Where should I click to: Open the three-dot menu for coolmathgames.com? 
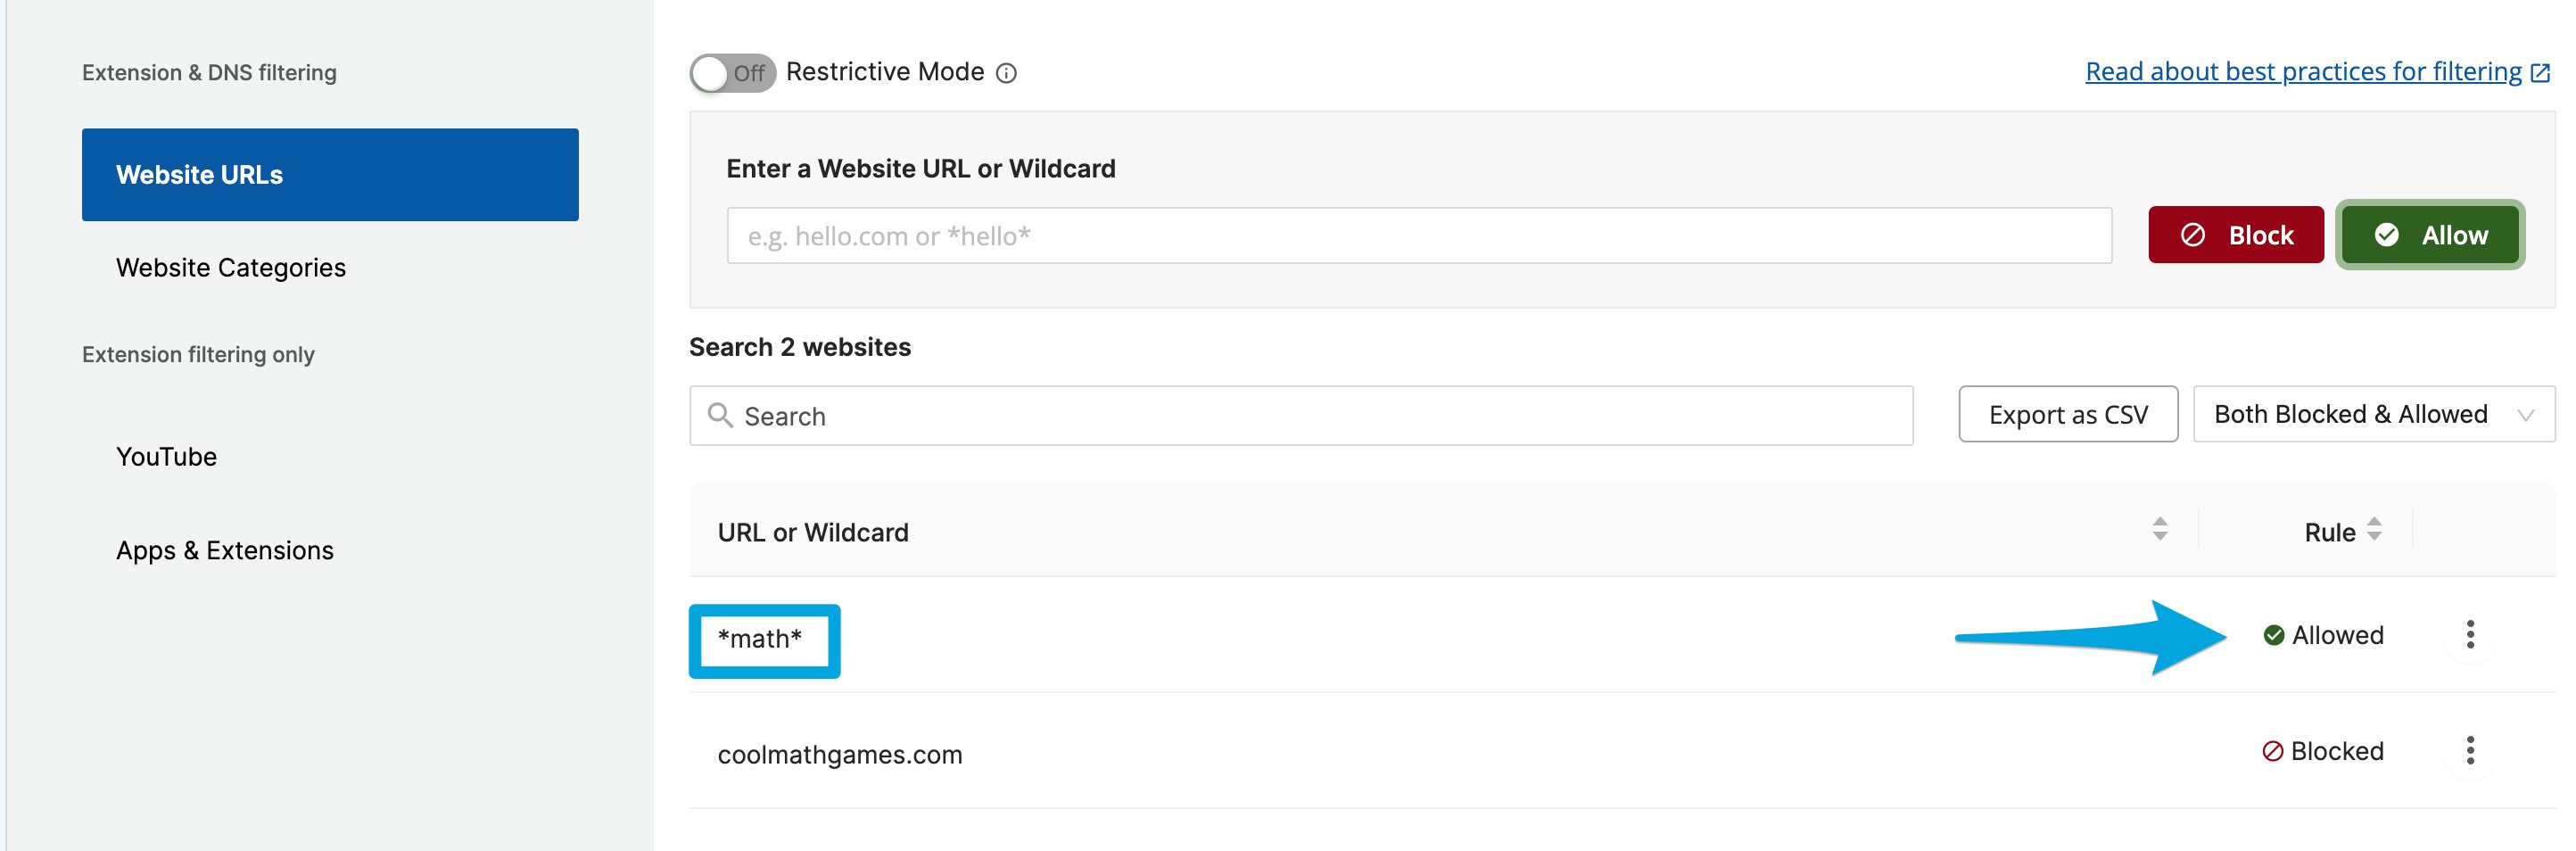click(2470, 750)
